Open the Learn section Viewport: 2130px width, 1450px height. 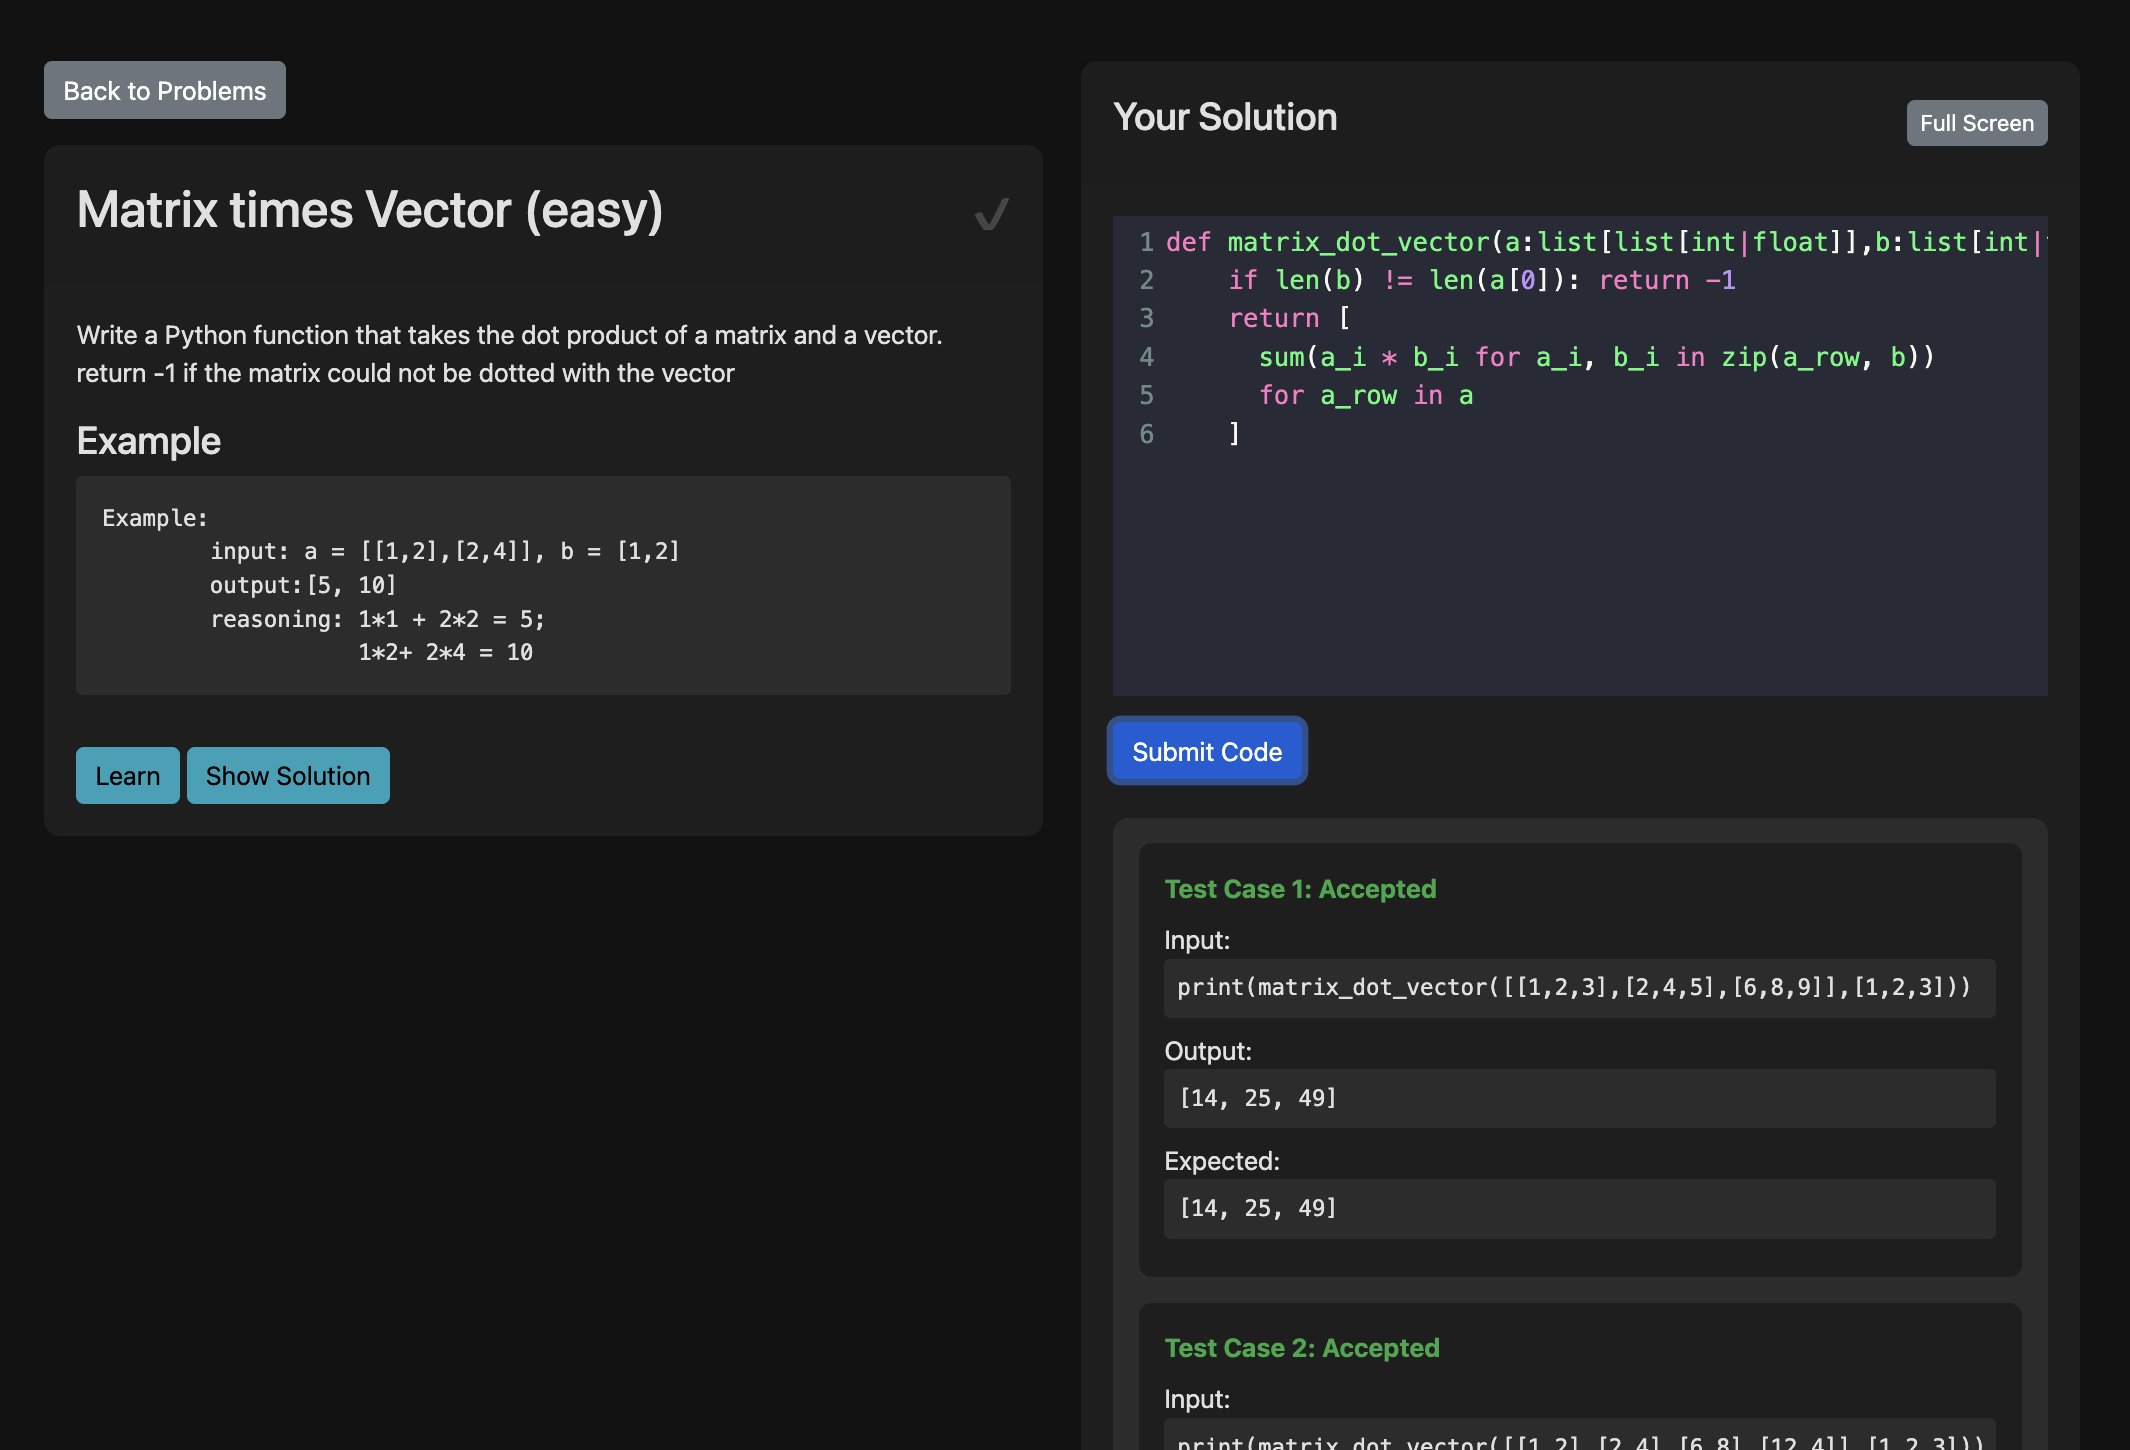(128, 775)
